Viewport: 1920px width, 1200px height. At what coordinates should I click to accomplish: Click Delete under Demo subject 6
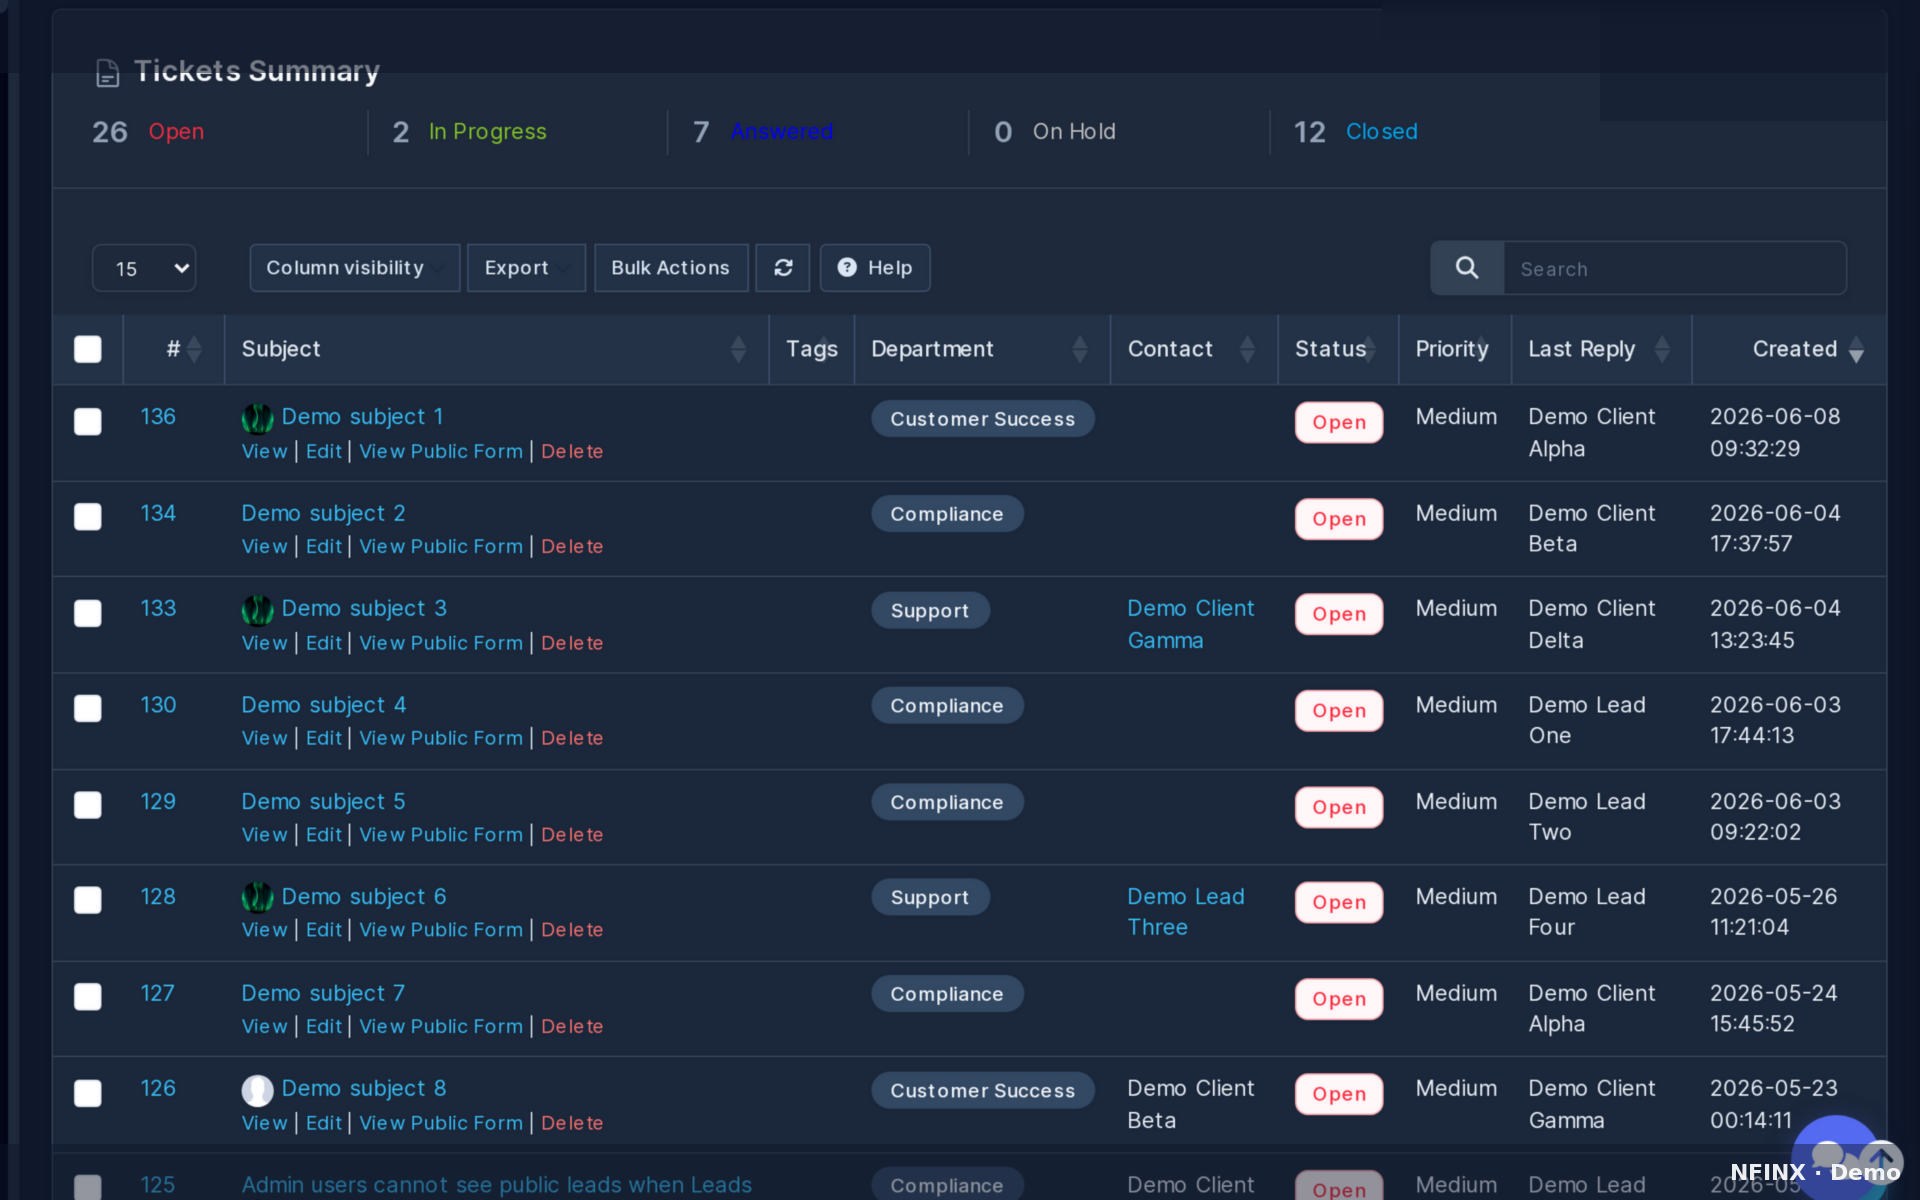tap(572, 930)
